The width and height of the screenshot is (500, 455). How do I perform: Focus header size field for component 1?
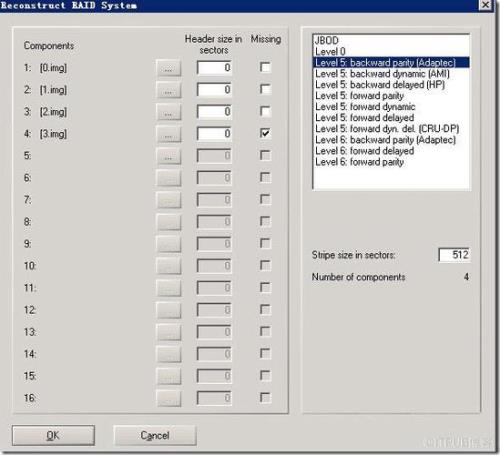(214, 68)
